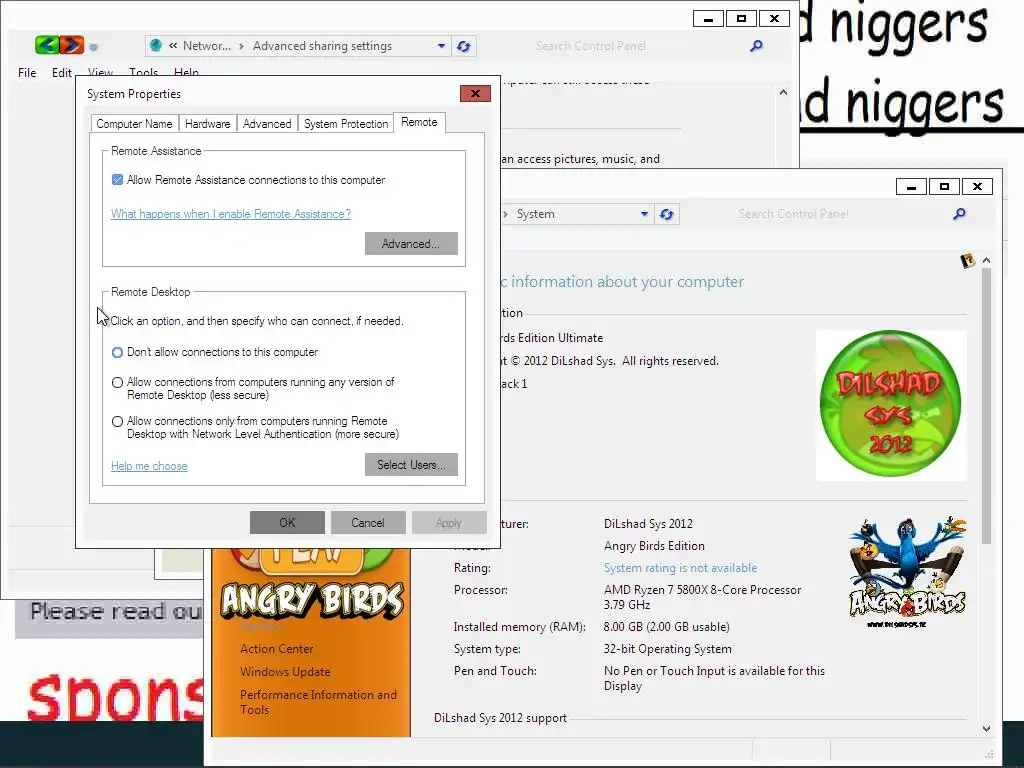Screen dimensions: 1024x768
Task: Switch to the Advanced tab
Action: [267, 123]
